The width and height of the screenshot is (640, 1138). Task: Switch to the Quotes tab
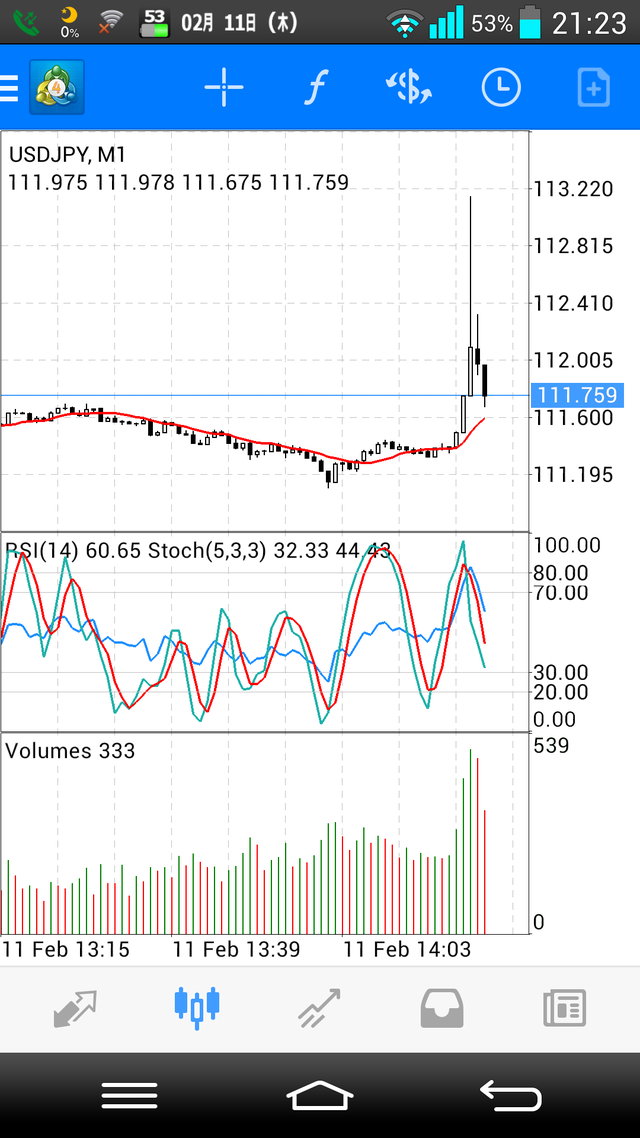75,1009
